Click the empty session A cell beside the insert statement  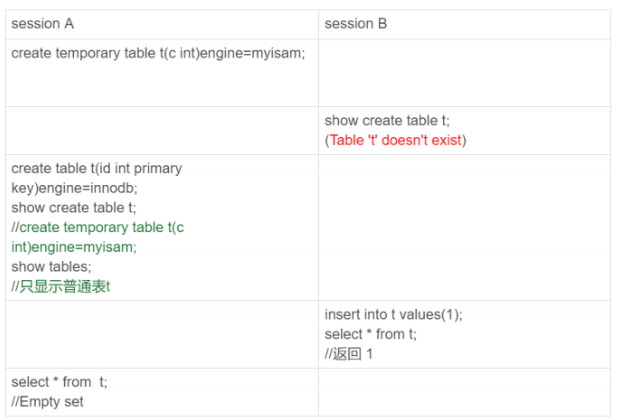coord(161,334)
